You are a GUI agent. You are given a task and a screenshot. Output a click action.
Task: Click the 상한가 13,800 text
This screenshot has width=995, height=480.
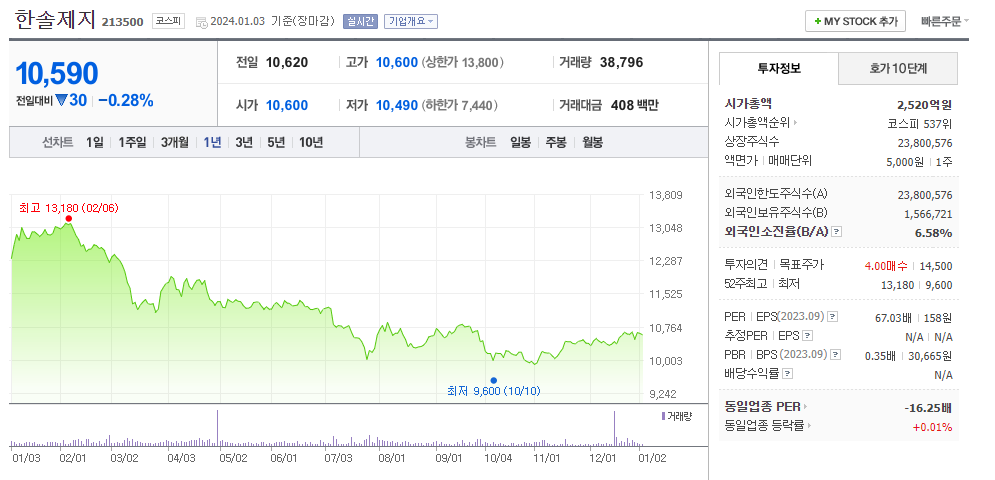click(463, 62)
